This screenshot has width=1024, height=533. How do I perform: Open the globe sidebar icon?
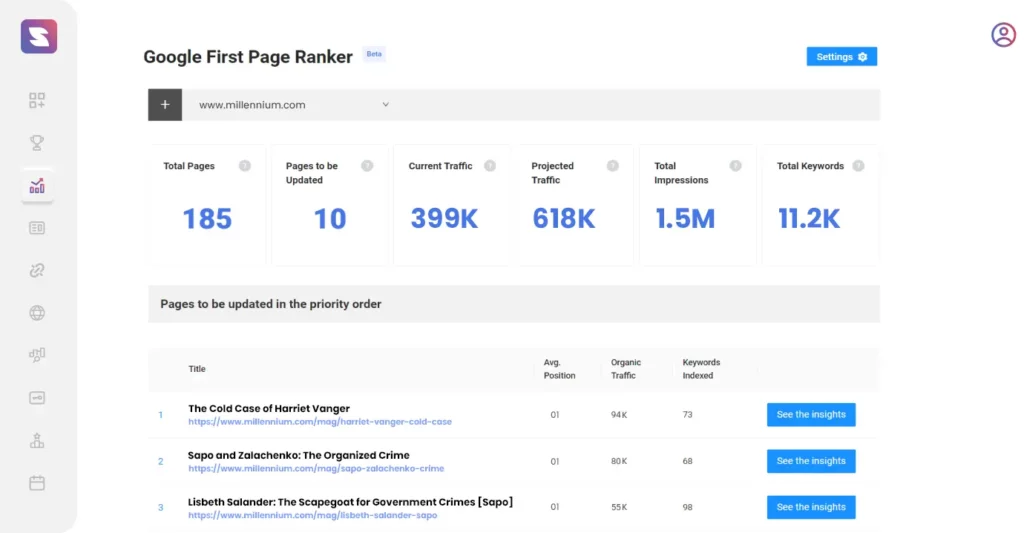click(37, 313)
